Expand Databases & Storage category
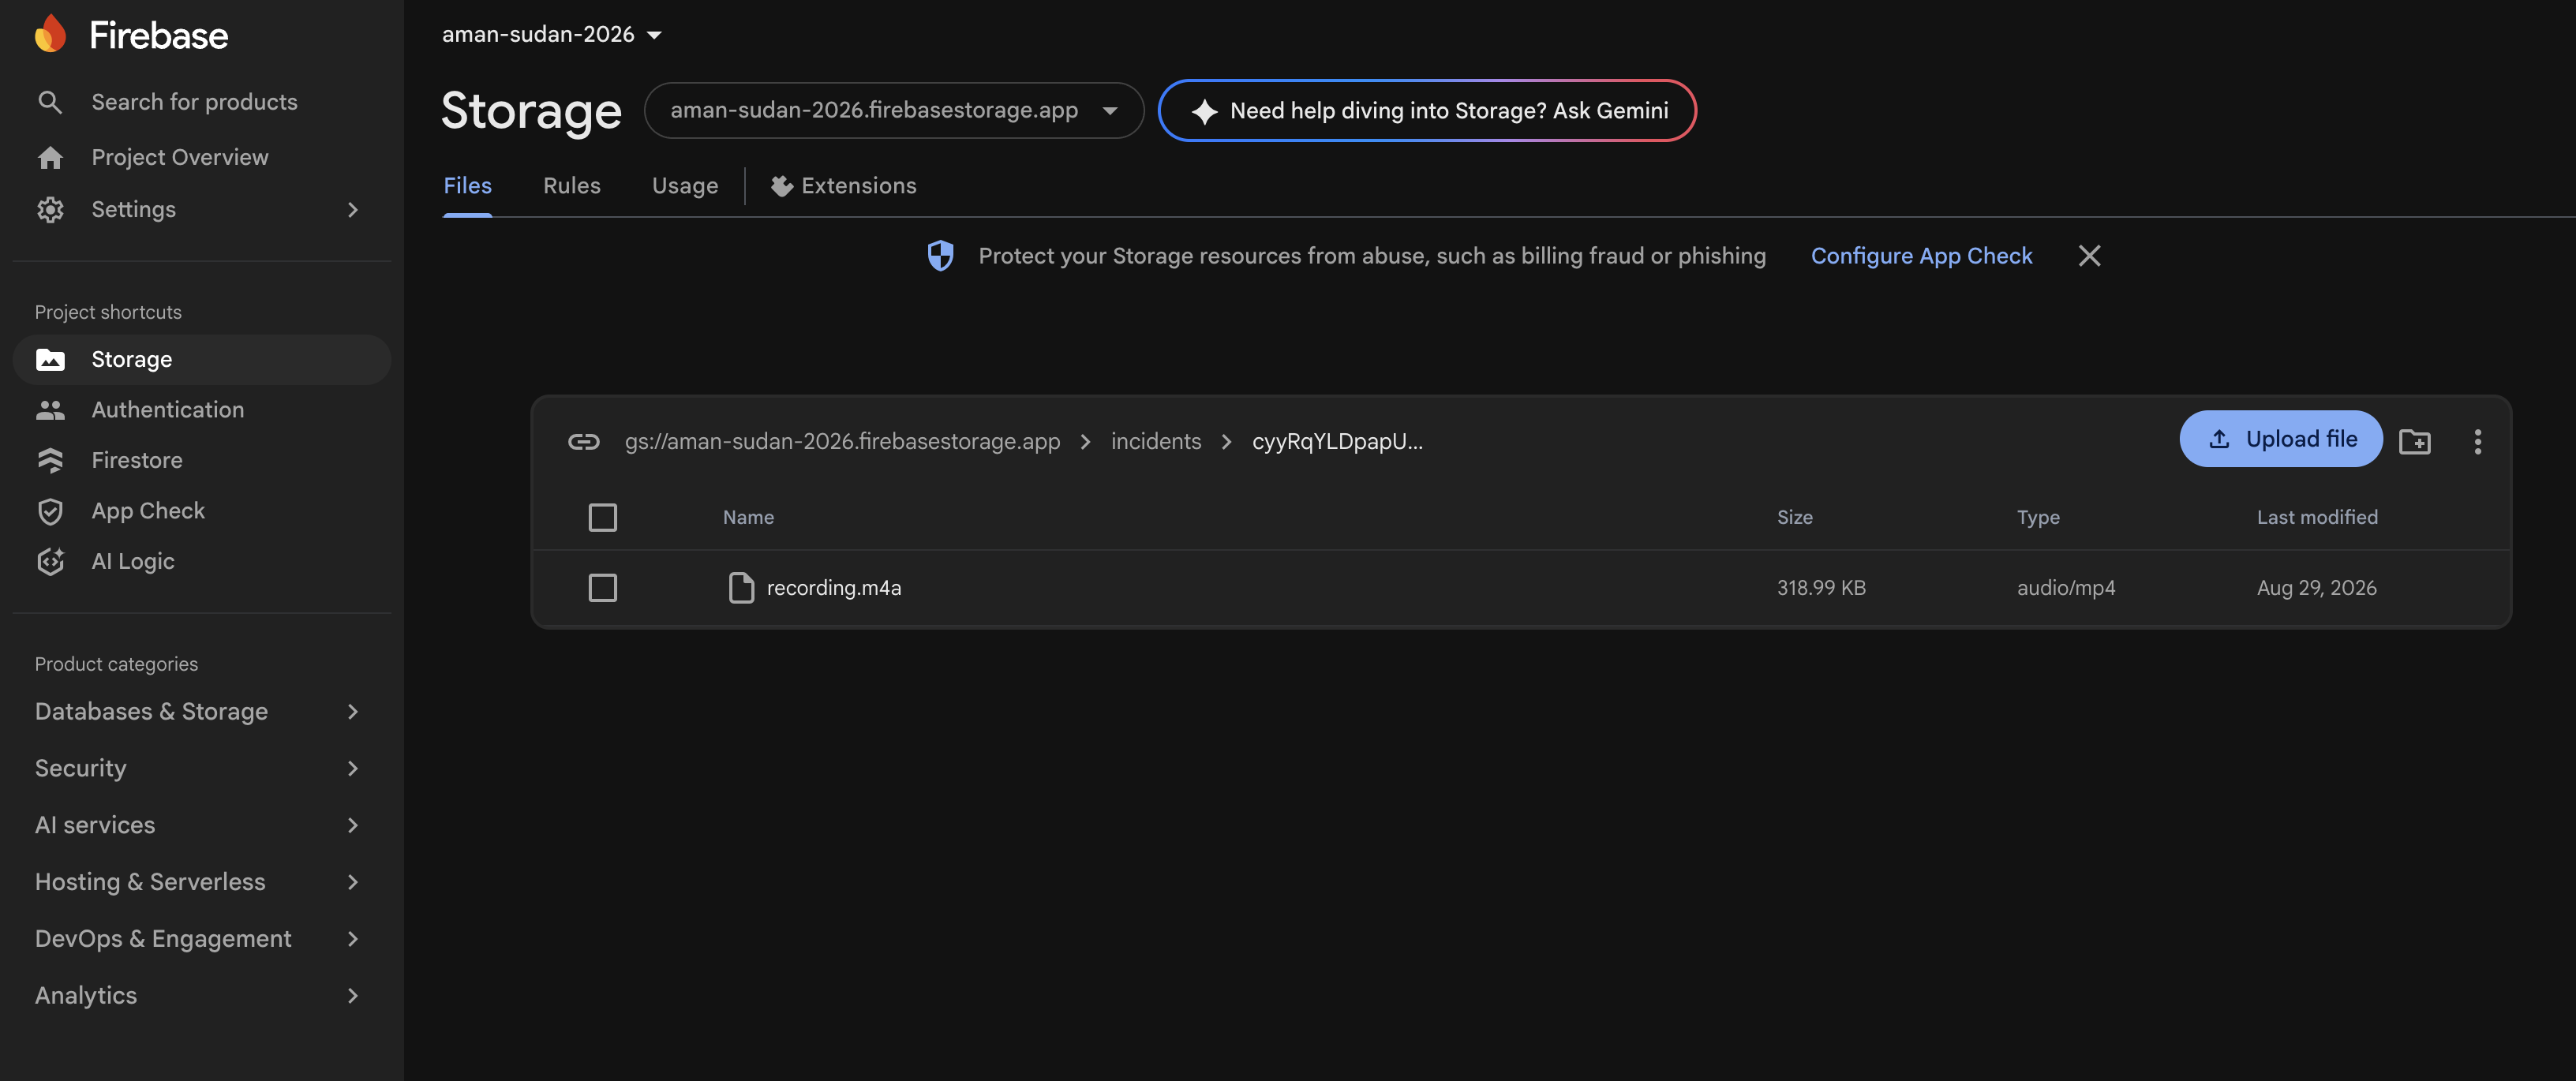This screenshot has width=2576, height=1081. [x=197, y=711]
